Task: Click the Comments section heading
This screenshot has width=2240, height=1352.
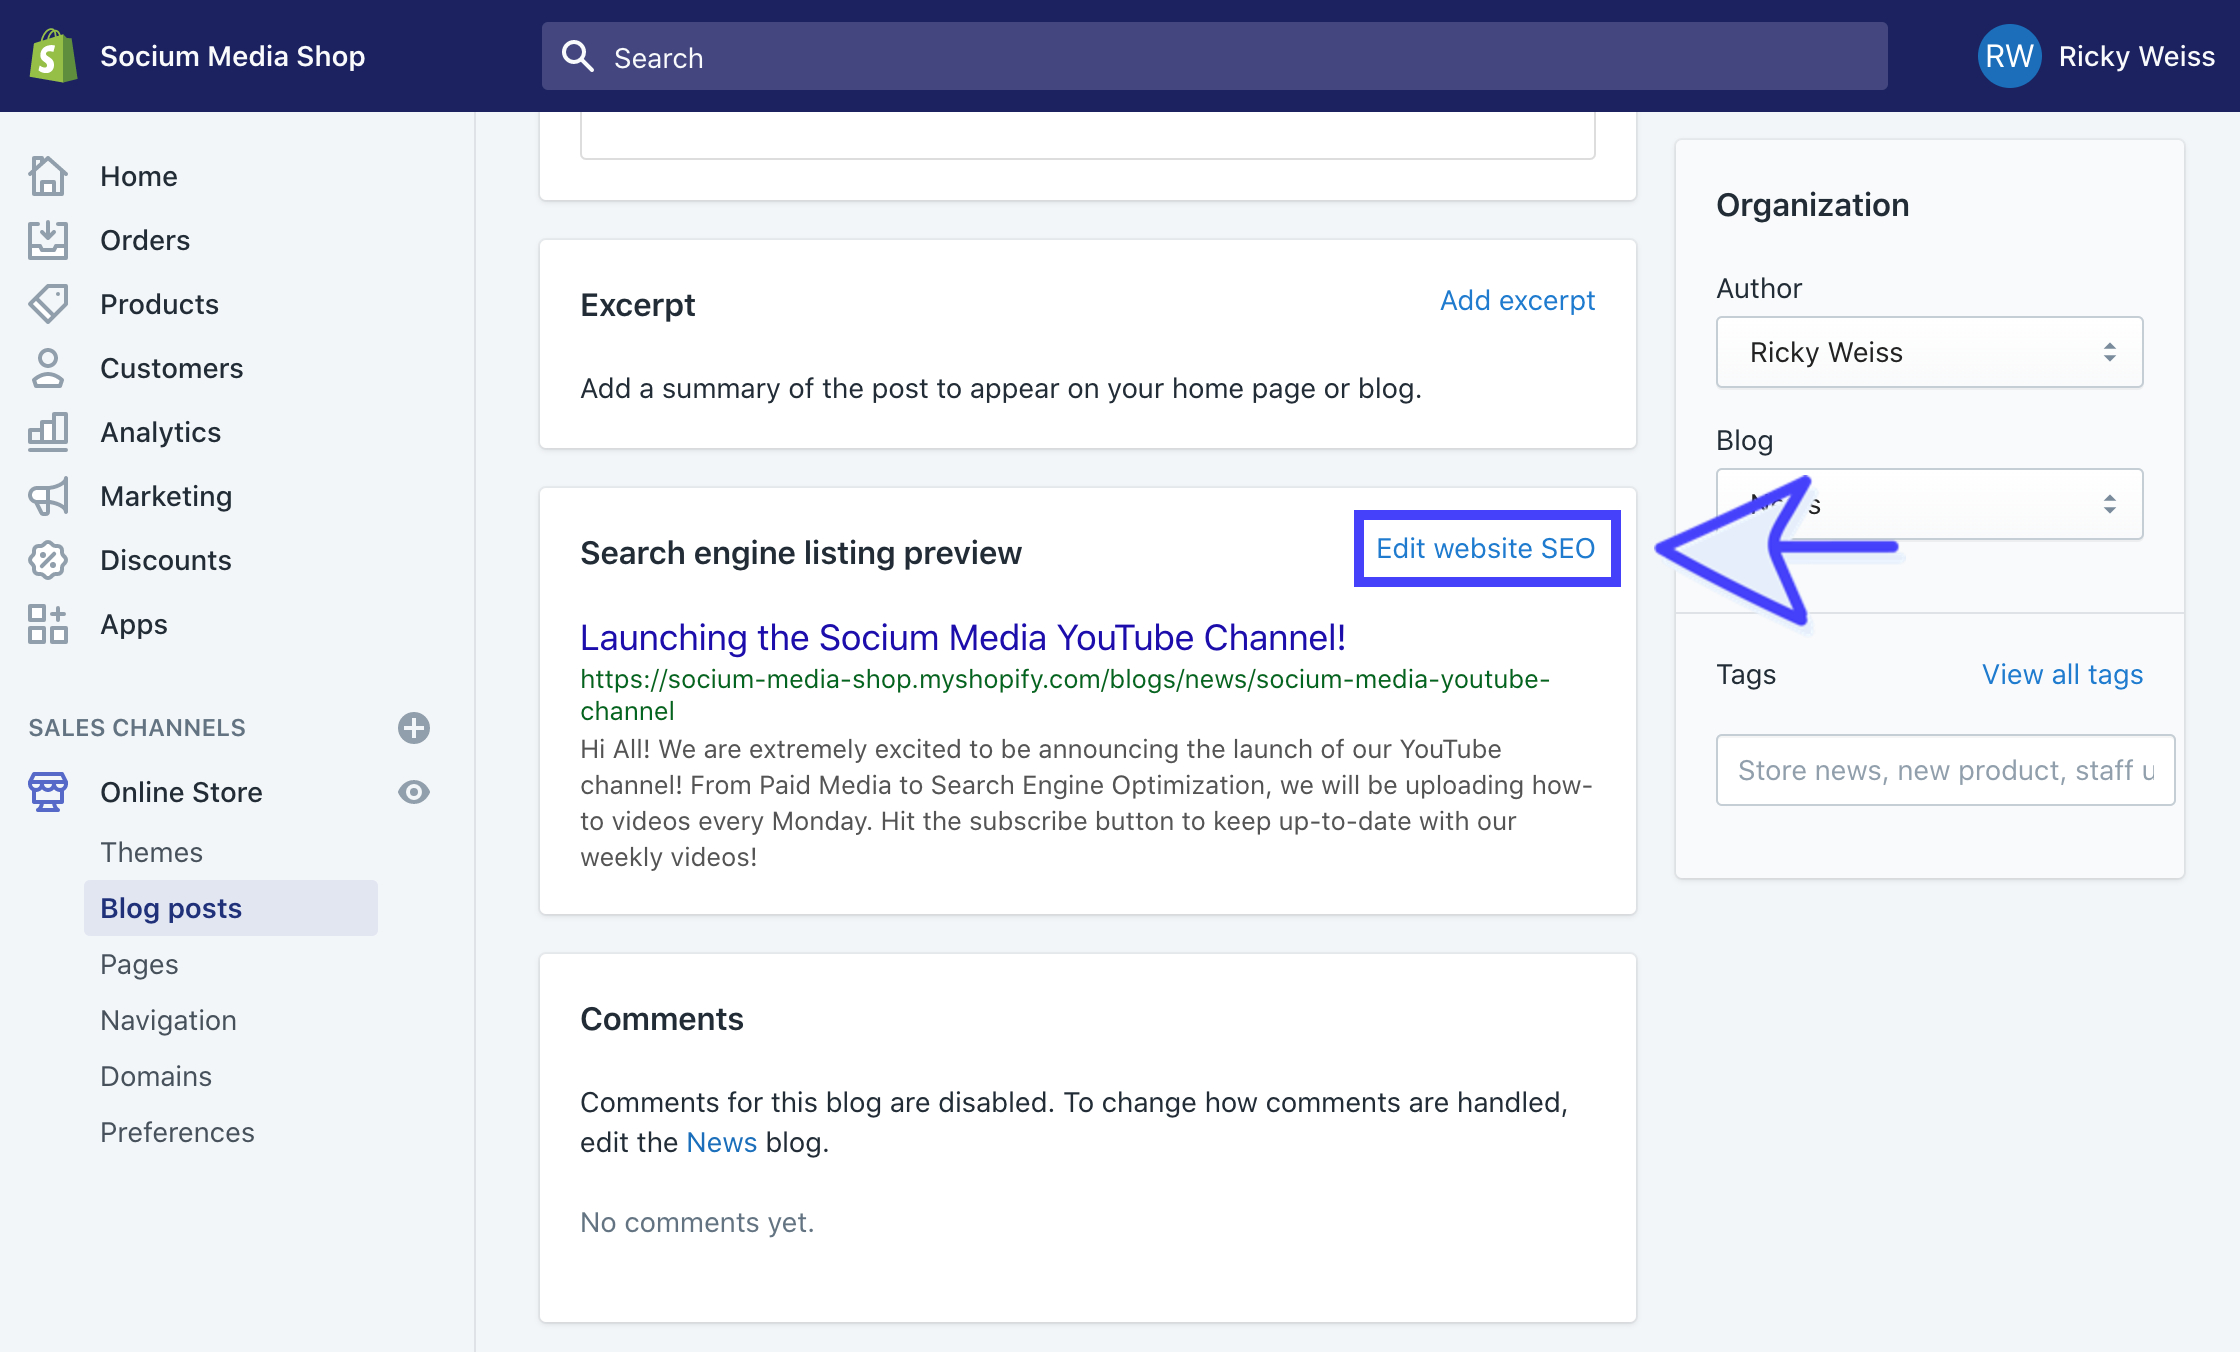Action: 661,1018
